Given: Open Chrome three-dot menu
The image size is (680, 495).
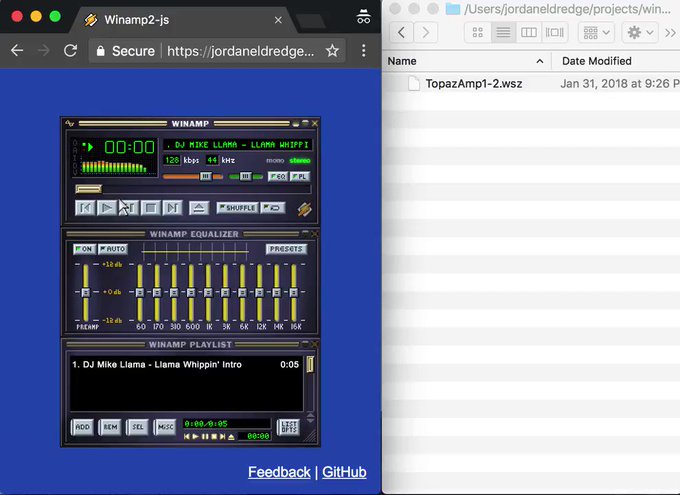Looking at the screenshot, I should point(364,51).
